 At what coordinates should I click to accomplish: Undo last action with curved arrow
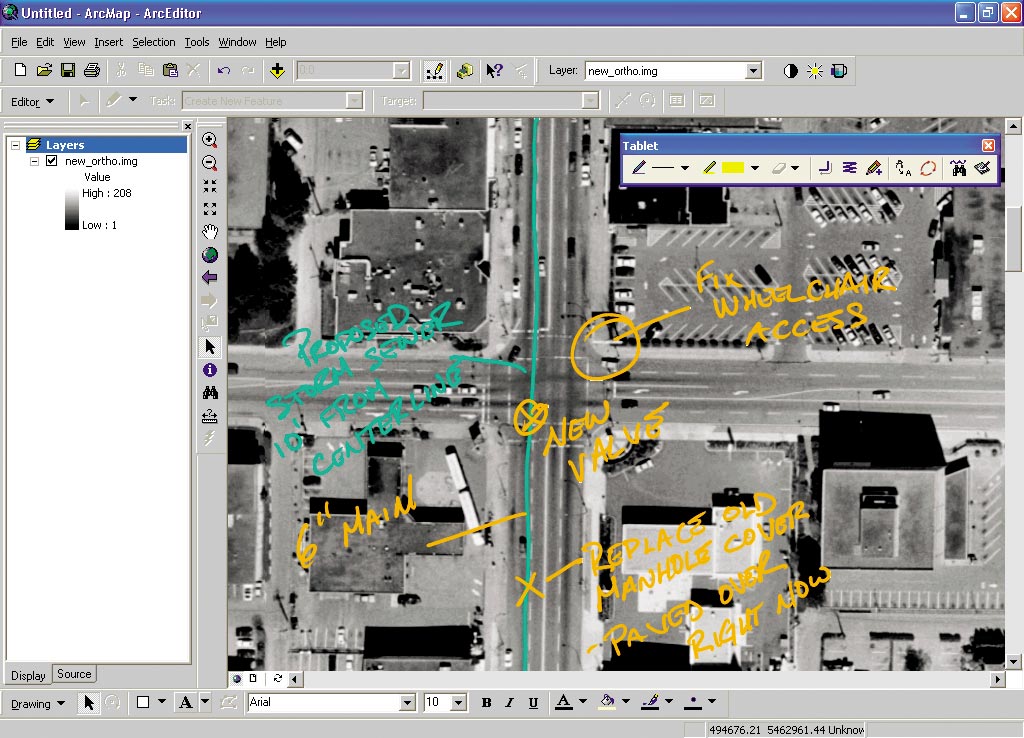[x=224, y=71]
